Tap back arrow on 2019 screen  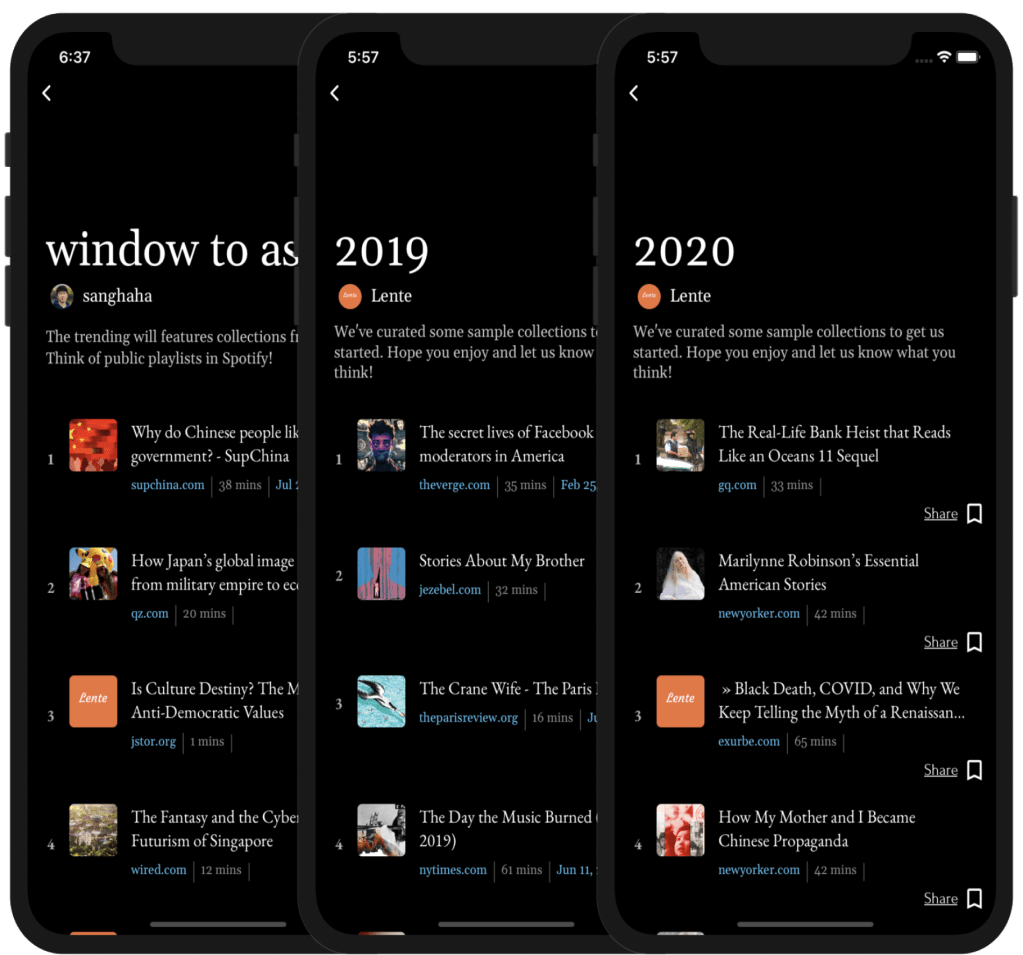335,93
